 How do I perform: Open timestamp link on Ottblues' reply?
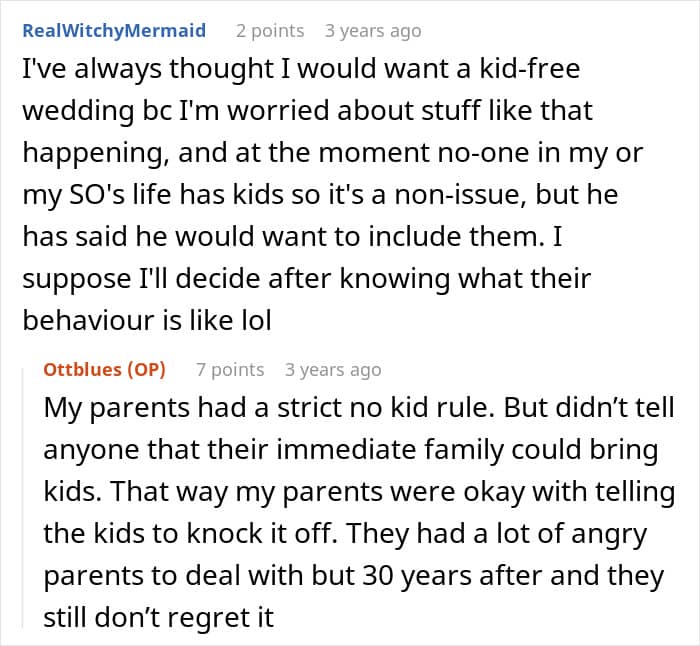click(x=333, y=370)
